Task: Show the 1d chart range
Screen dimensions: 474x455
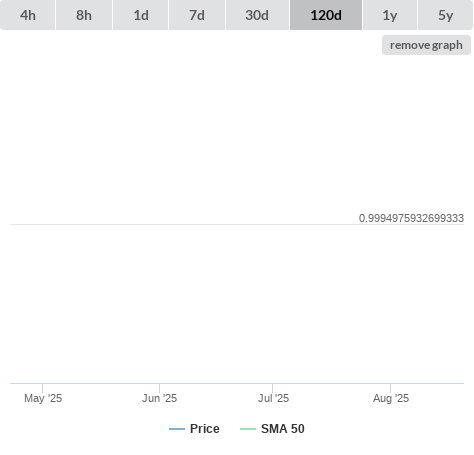Action: [x=141, y=15]
